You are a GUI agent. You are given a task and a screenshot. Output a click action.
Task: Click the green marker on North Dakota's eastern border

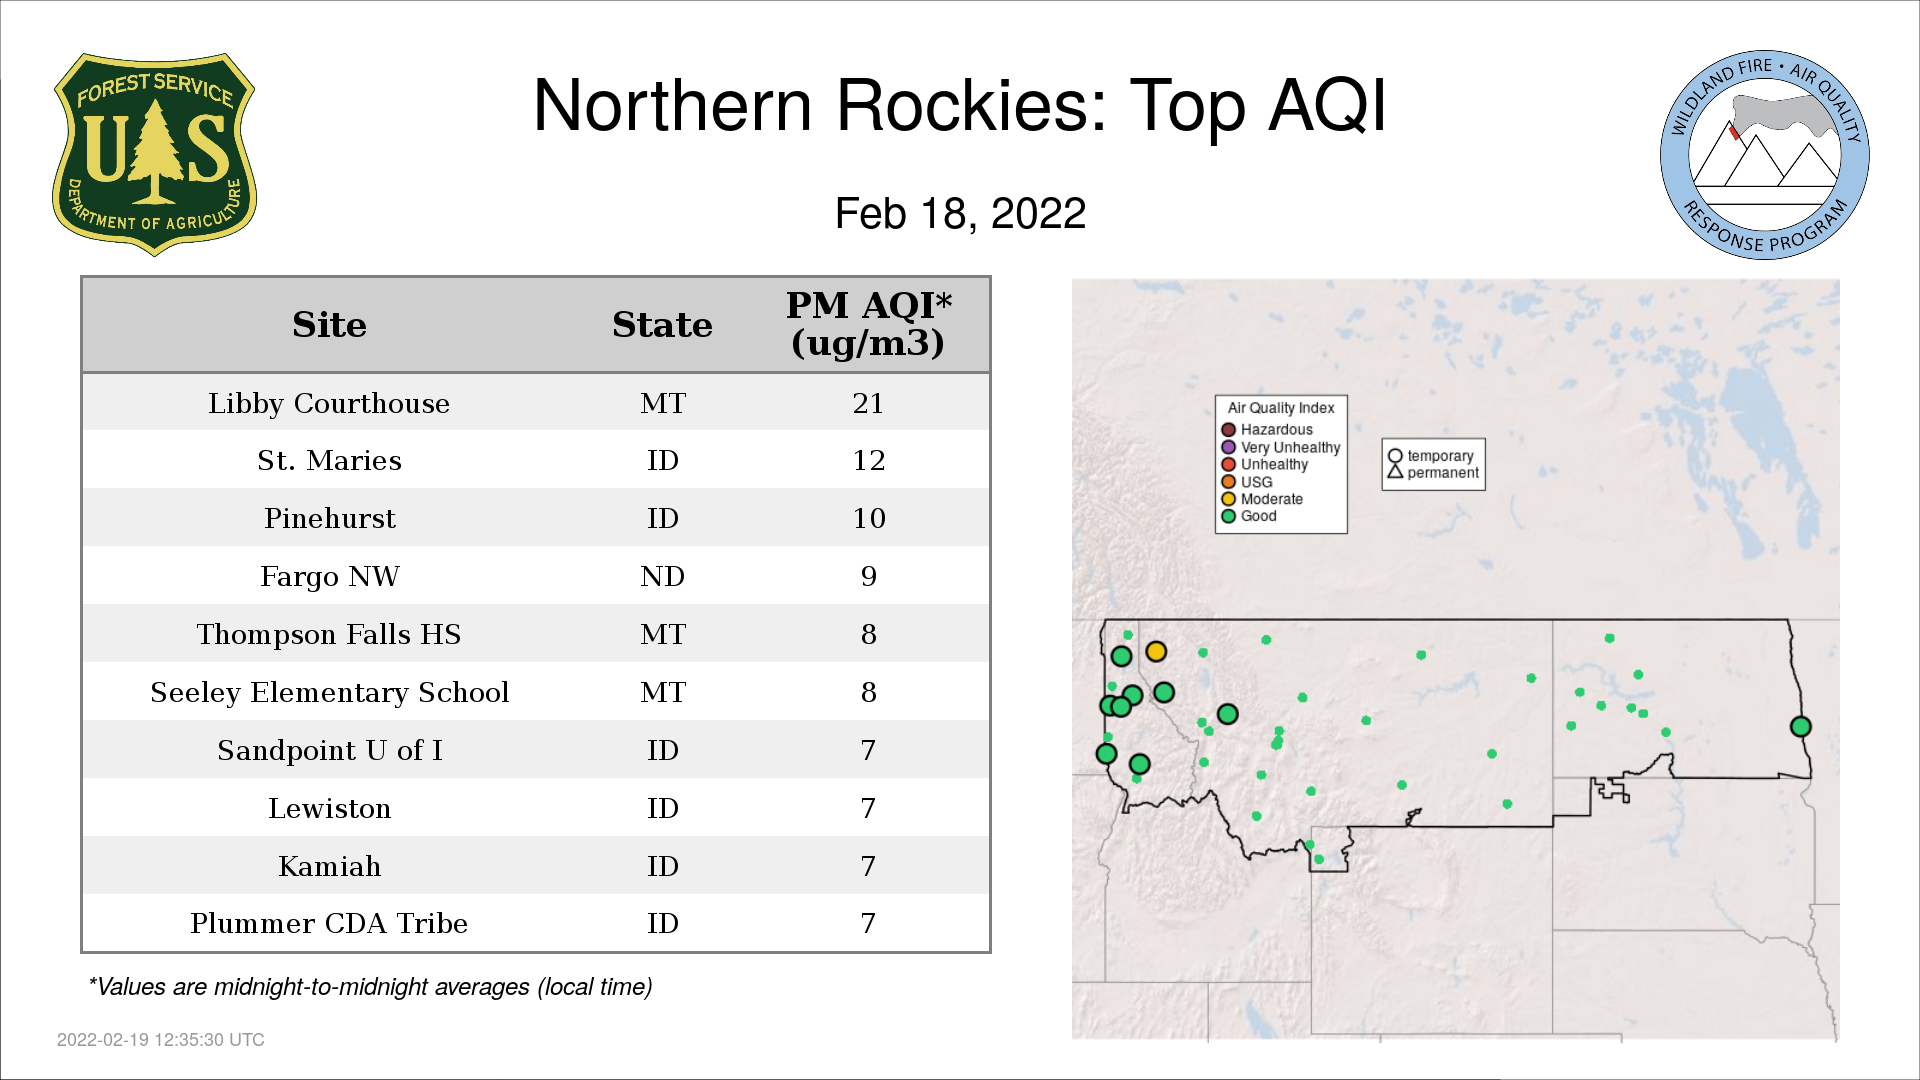pyautogui.click(x=1801, y=727)
